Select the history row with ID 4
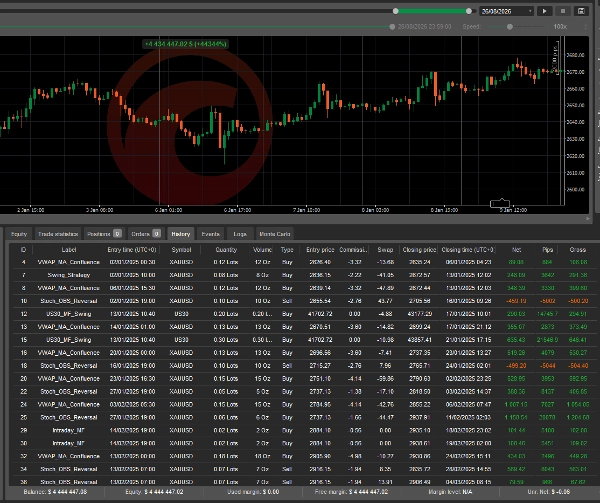The image size is (600, 503). click(x=305, y=262)
